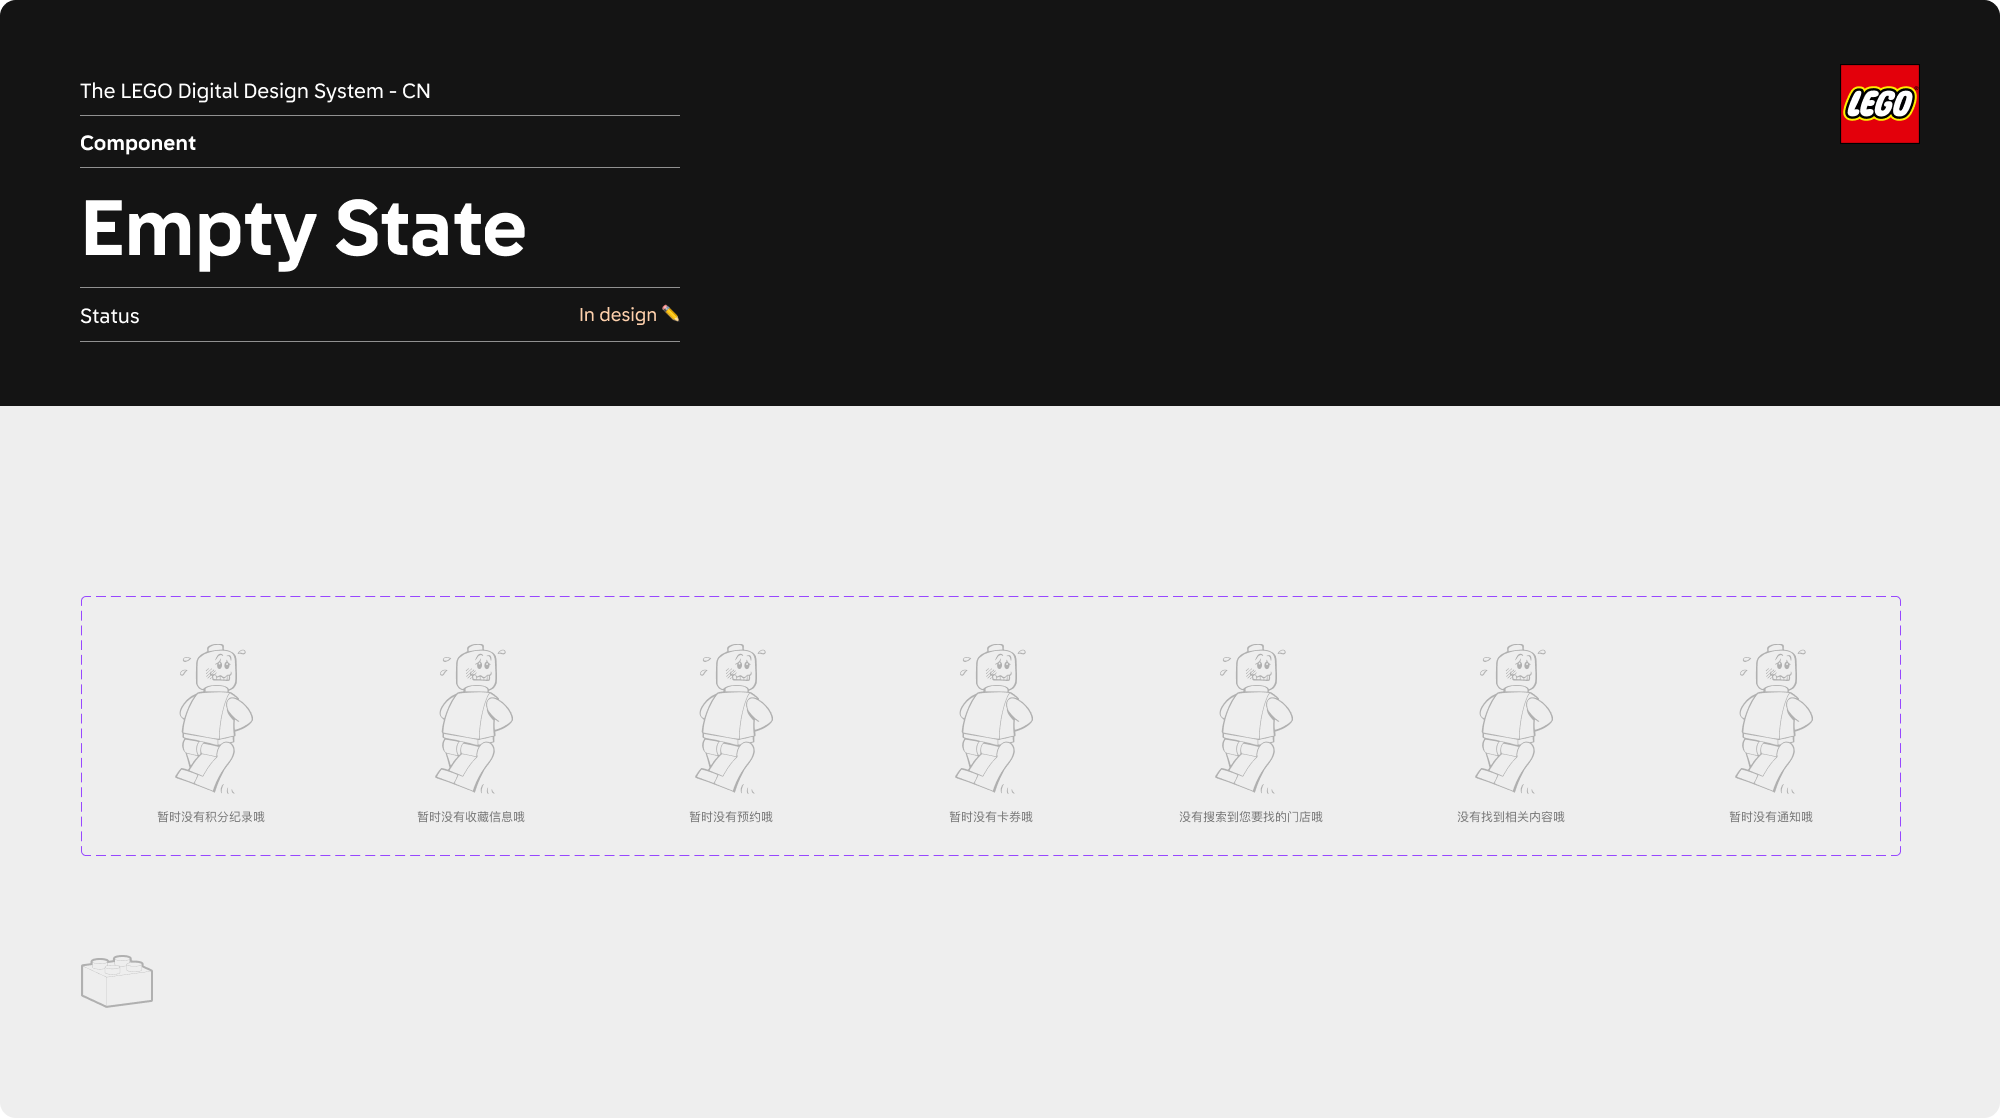This screenshot has height=1118, width=2000.
Task: Click the caption '没有找到相关内容哦'
Action: pyautogui.click(x=1510, y=817)
